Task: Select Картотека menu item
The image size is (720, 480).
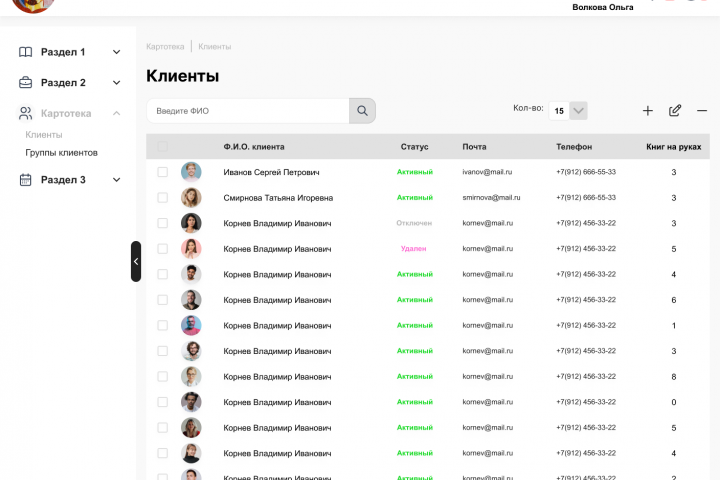Action: point(66,113)
